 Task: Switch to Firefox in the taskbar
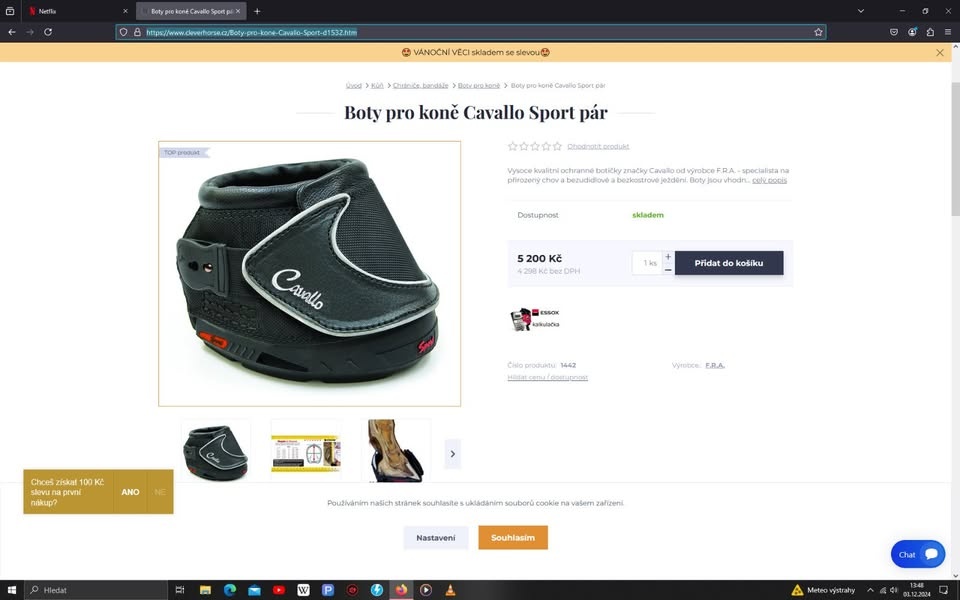[401, 590]
